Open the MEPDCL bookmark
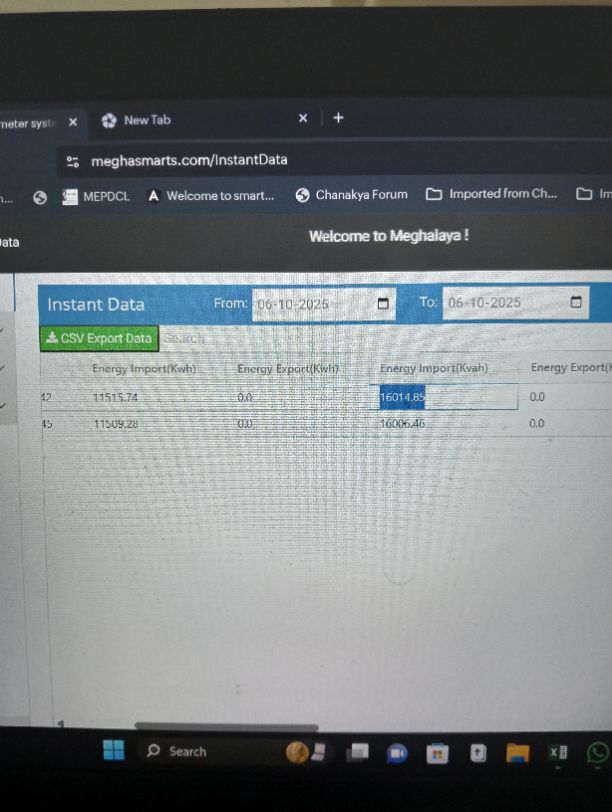 coord(96,197)
